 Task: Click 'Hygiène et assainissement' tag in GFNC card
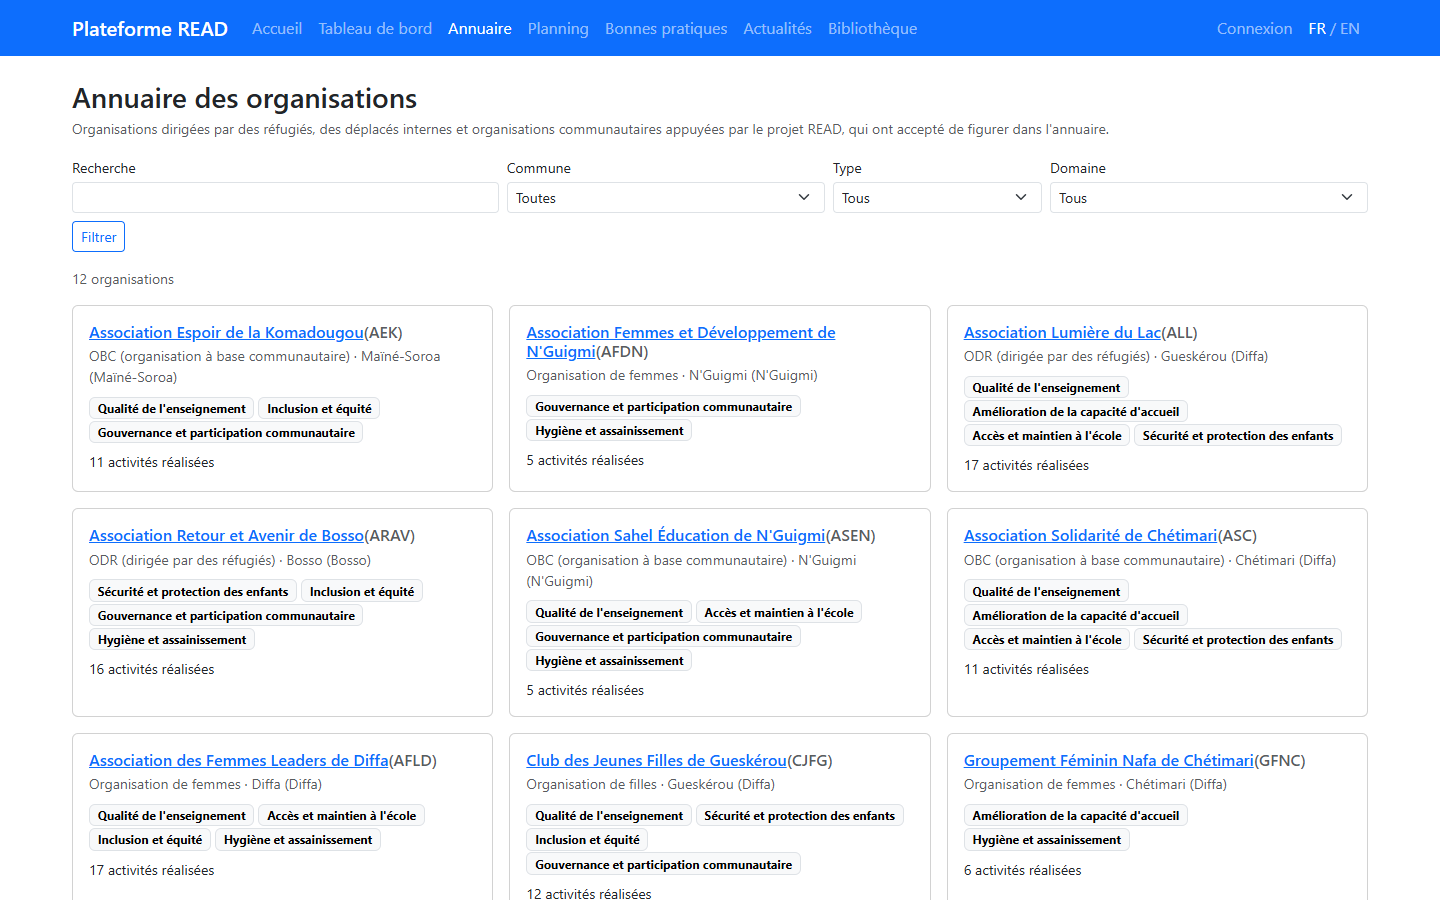pyautogui.click(x=1046, y=839)
